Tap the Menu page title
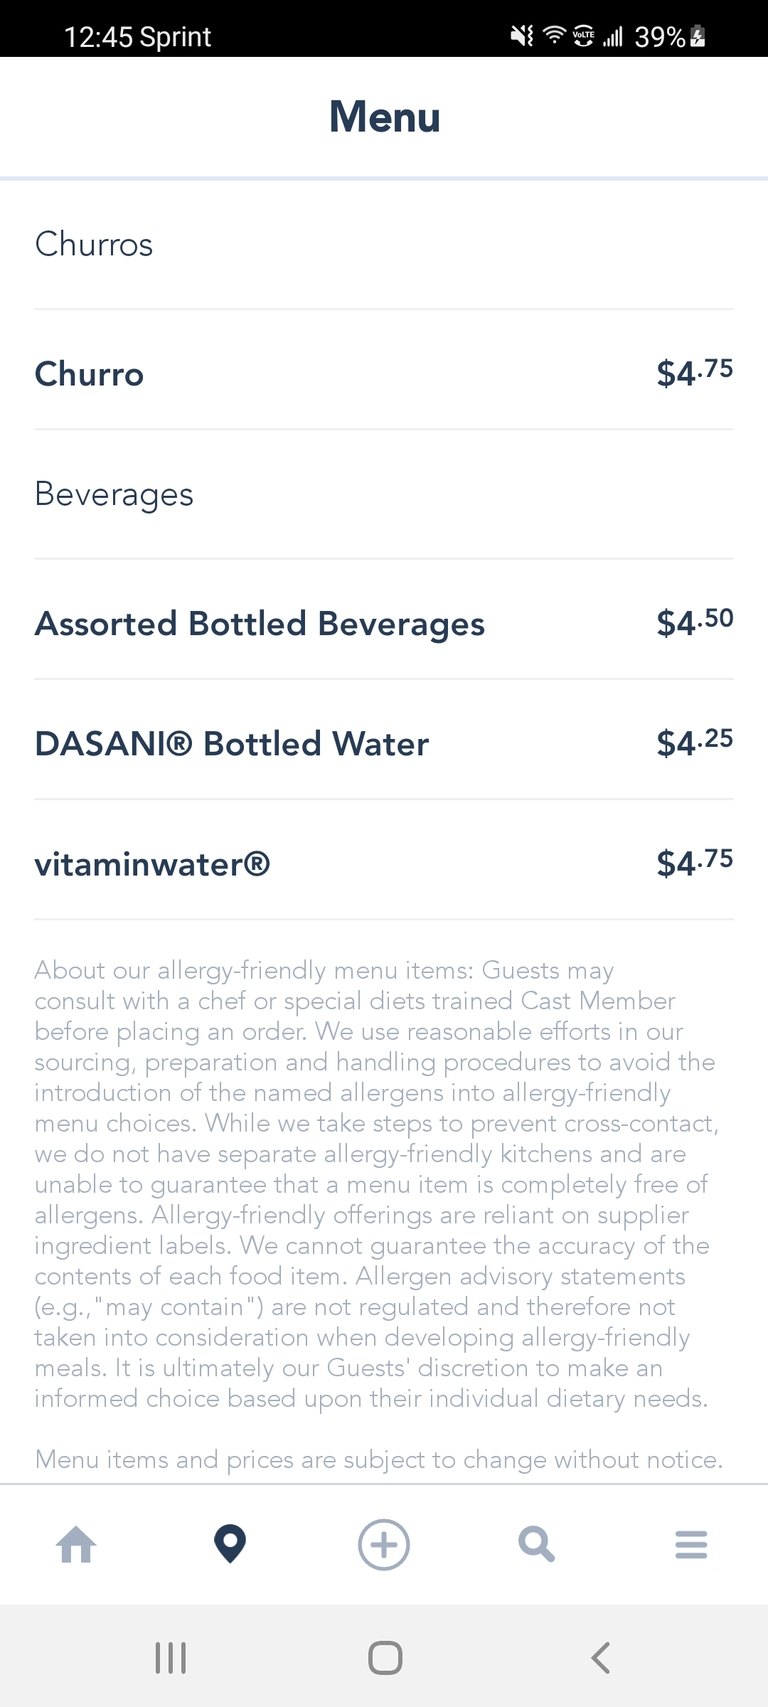 click(384, 117)
